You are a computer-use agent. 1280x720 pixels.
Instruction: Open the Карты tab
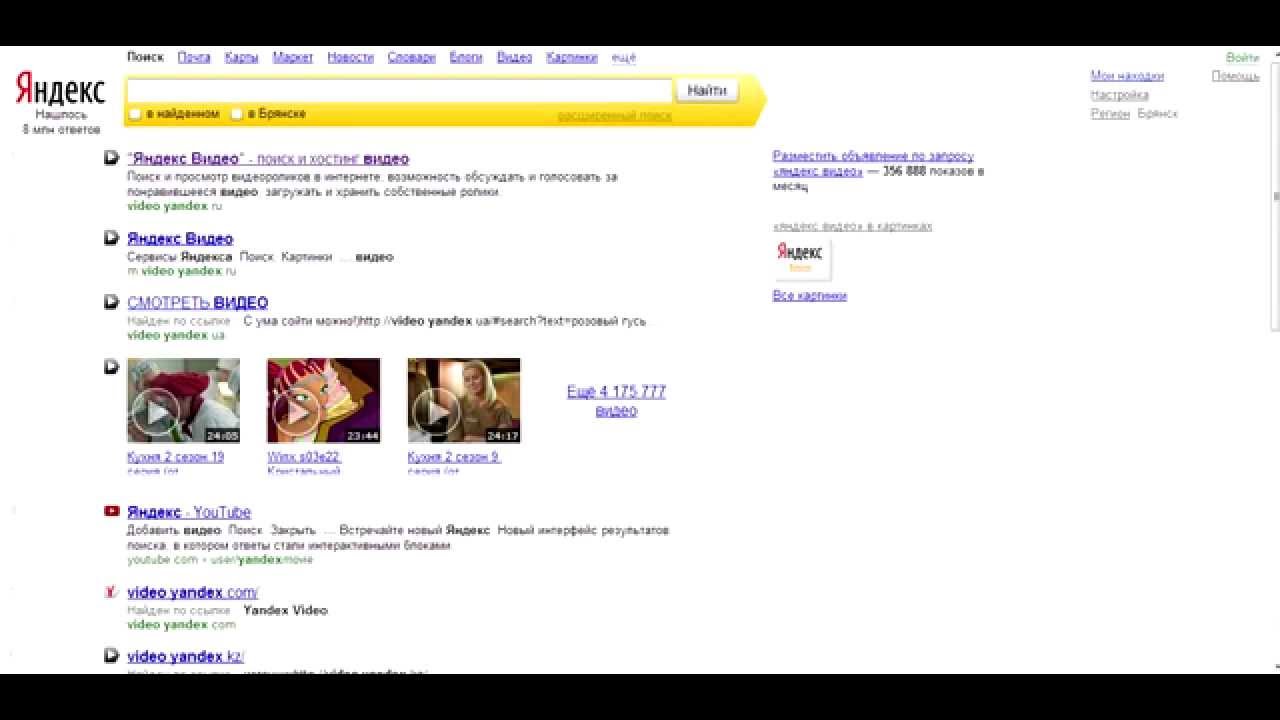pos(242,58)
